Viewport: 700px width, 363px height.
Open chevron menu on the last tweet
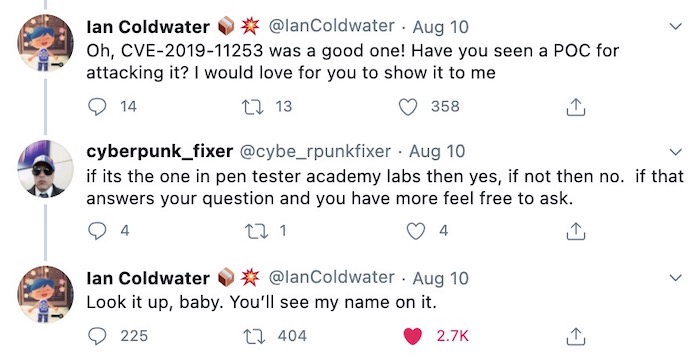[x=676, y=278]
